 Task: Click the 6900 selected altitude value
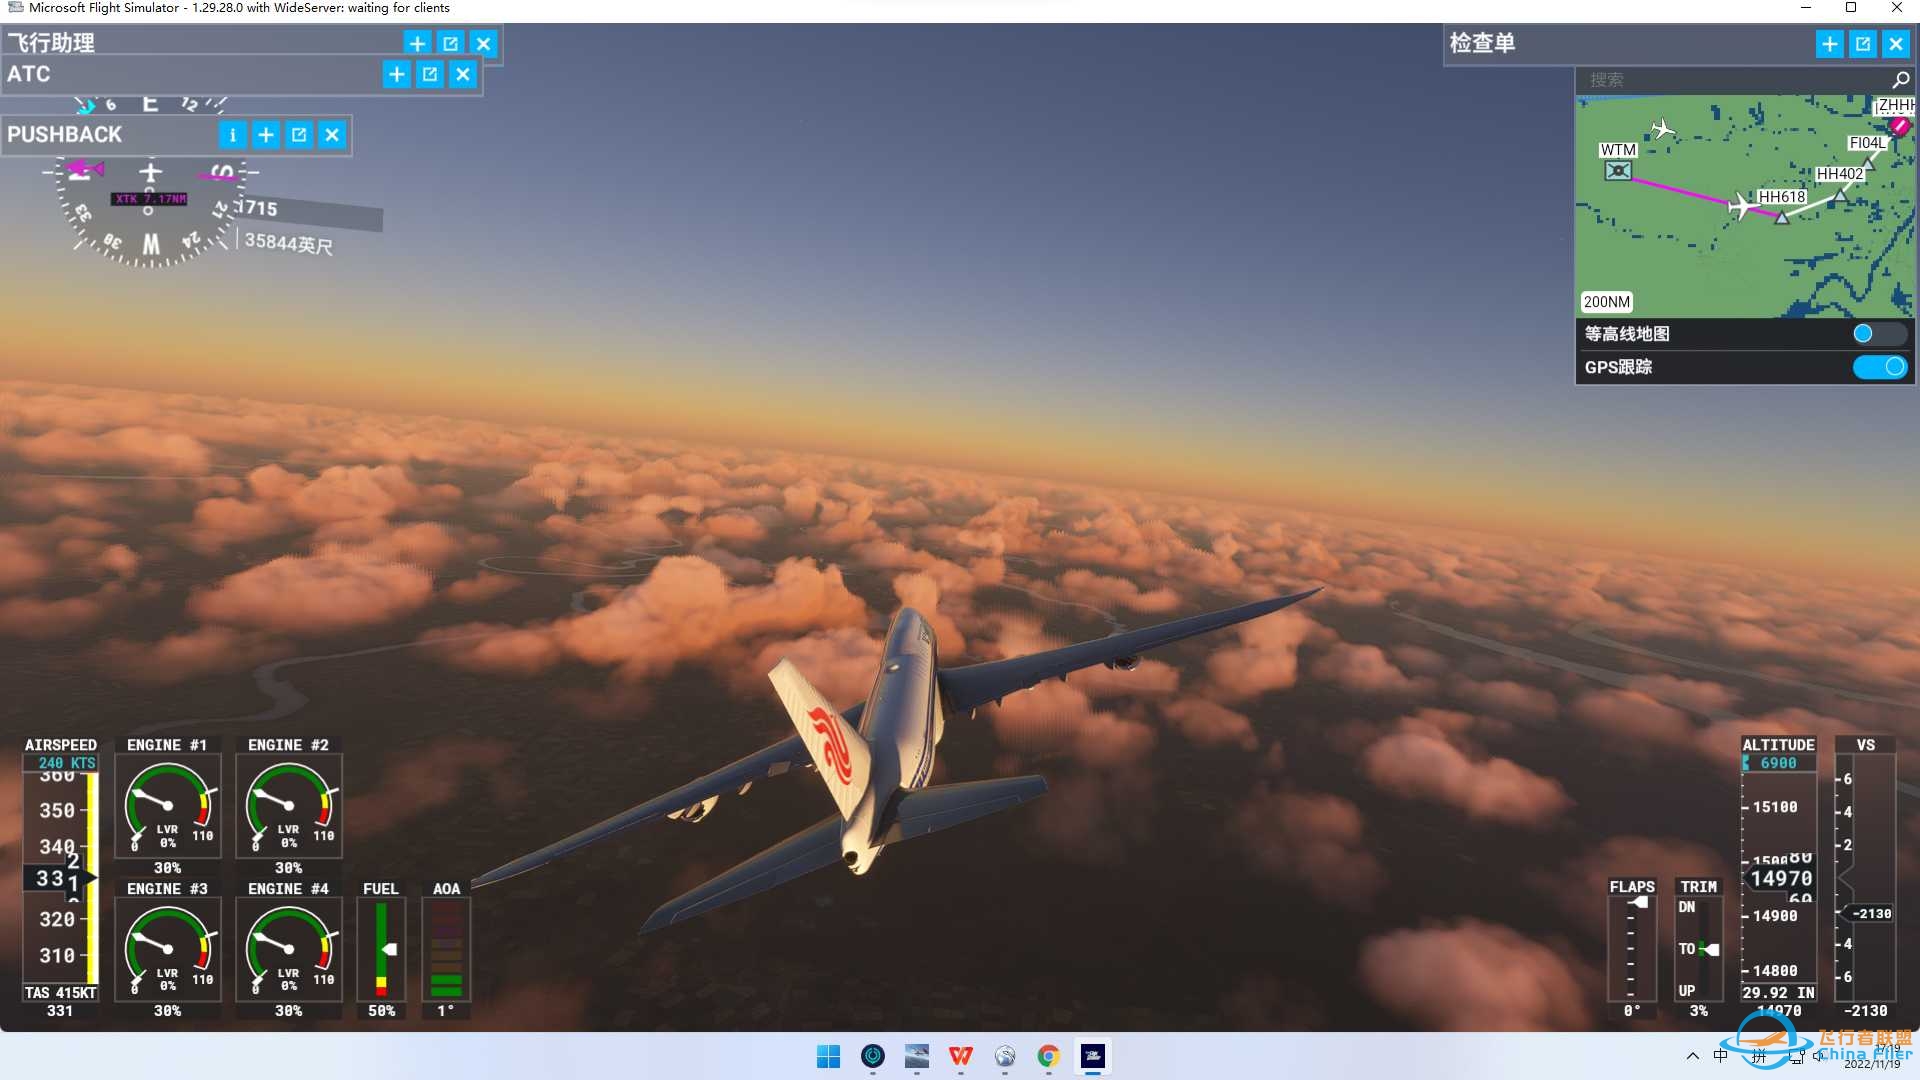pos(1778,763)
